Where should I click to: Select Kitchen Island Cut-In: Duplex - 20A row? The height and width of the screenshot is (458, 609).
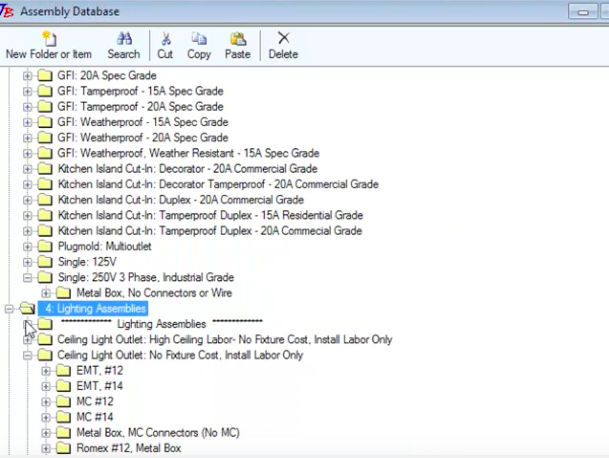point(181,200)
